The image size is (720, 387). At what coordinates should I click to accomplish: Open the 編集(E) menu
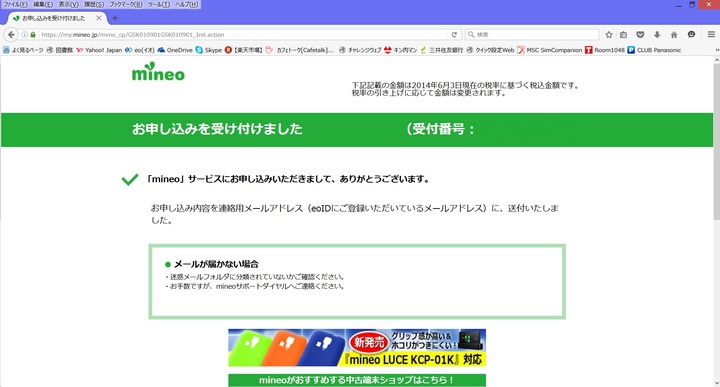43,4
